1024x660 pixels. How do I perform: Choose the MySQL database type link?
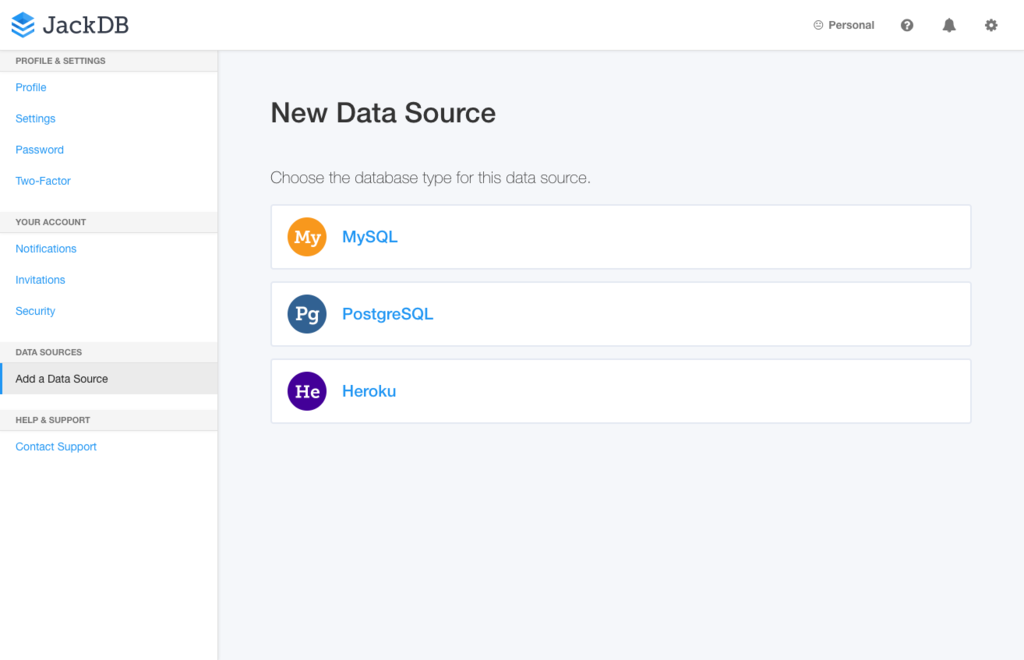coord(370,237)
